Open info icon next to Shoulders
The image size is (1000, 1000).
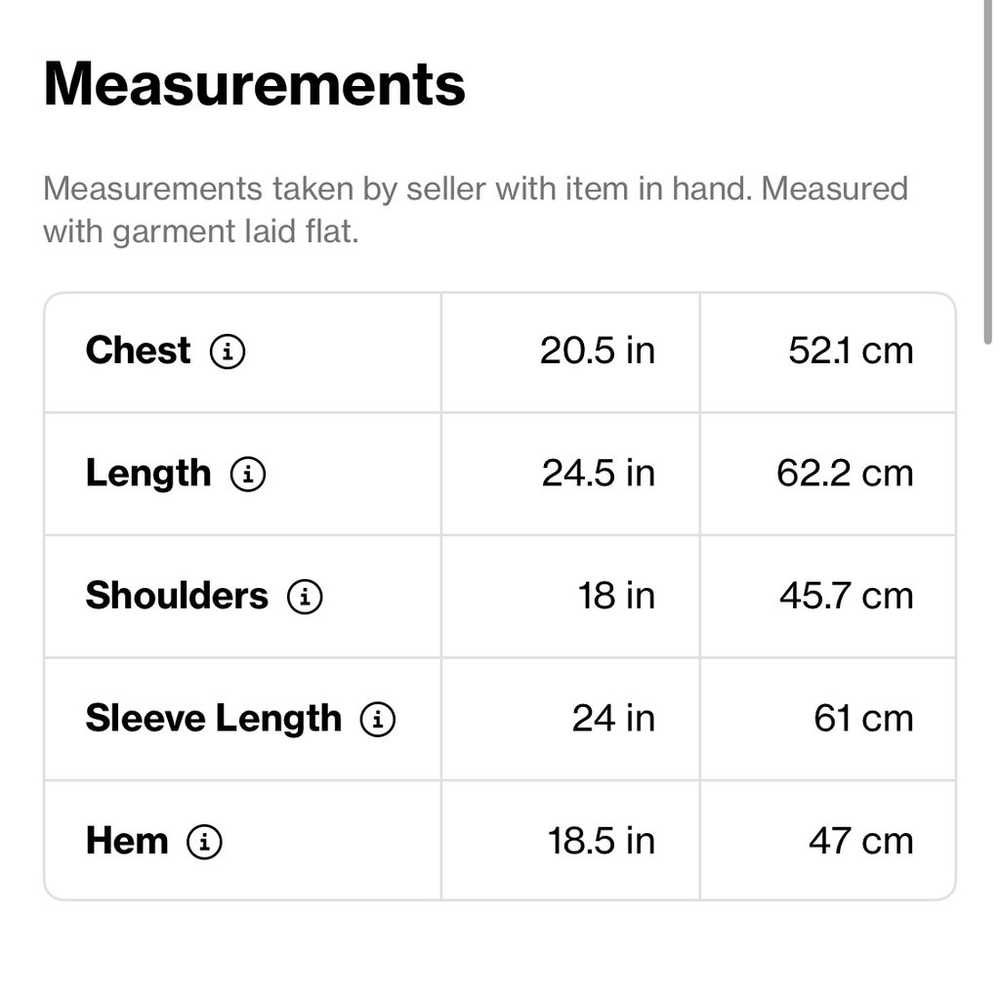pyautogui.click(x=305, y=596)
